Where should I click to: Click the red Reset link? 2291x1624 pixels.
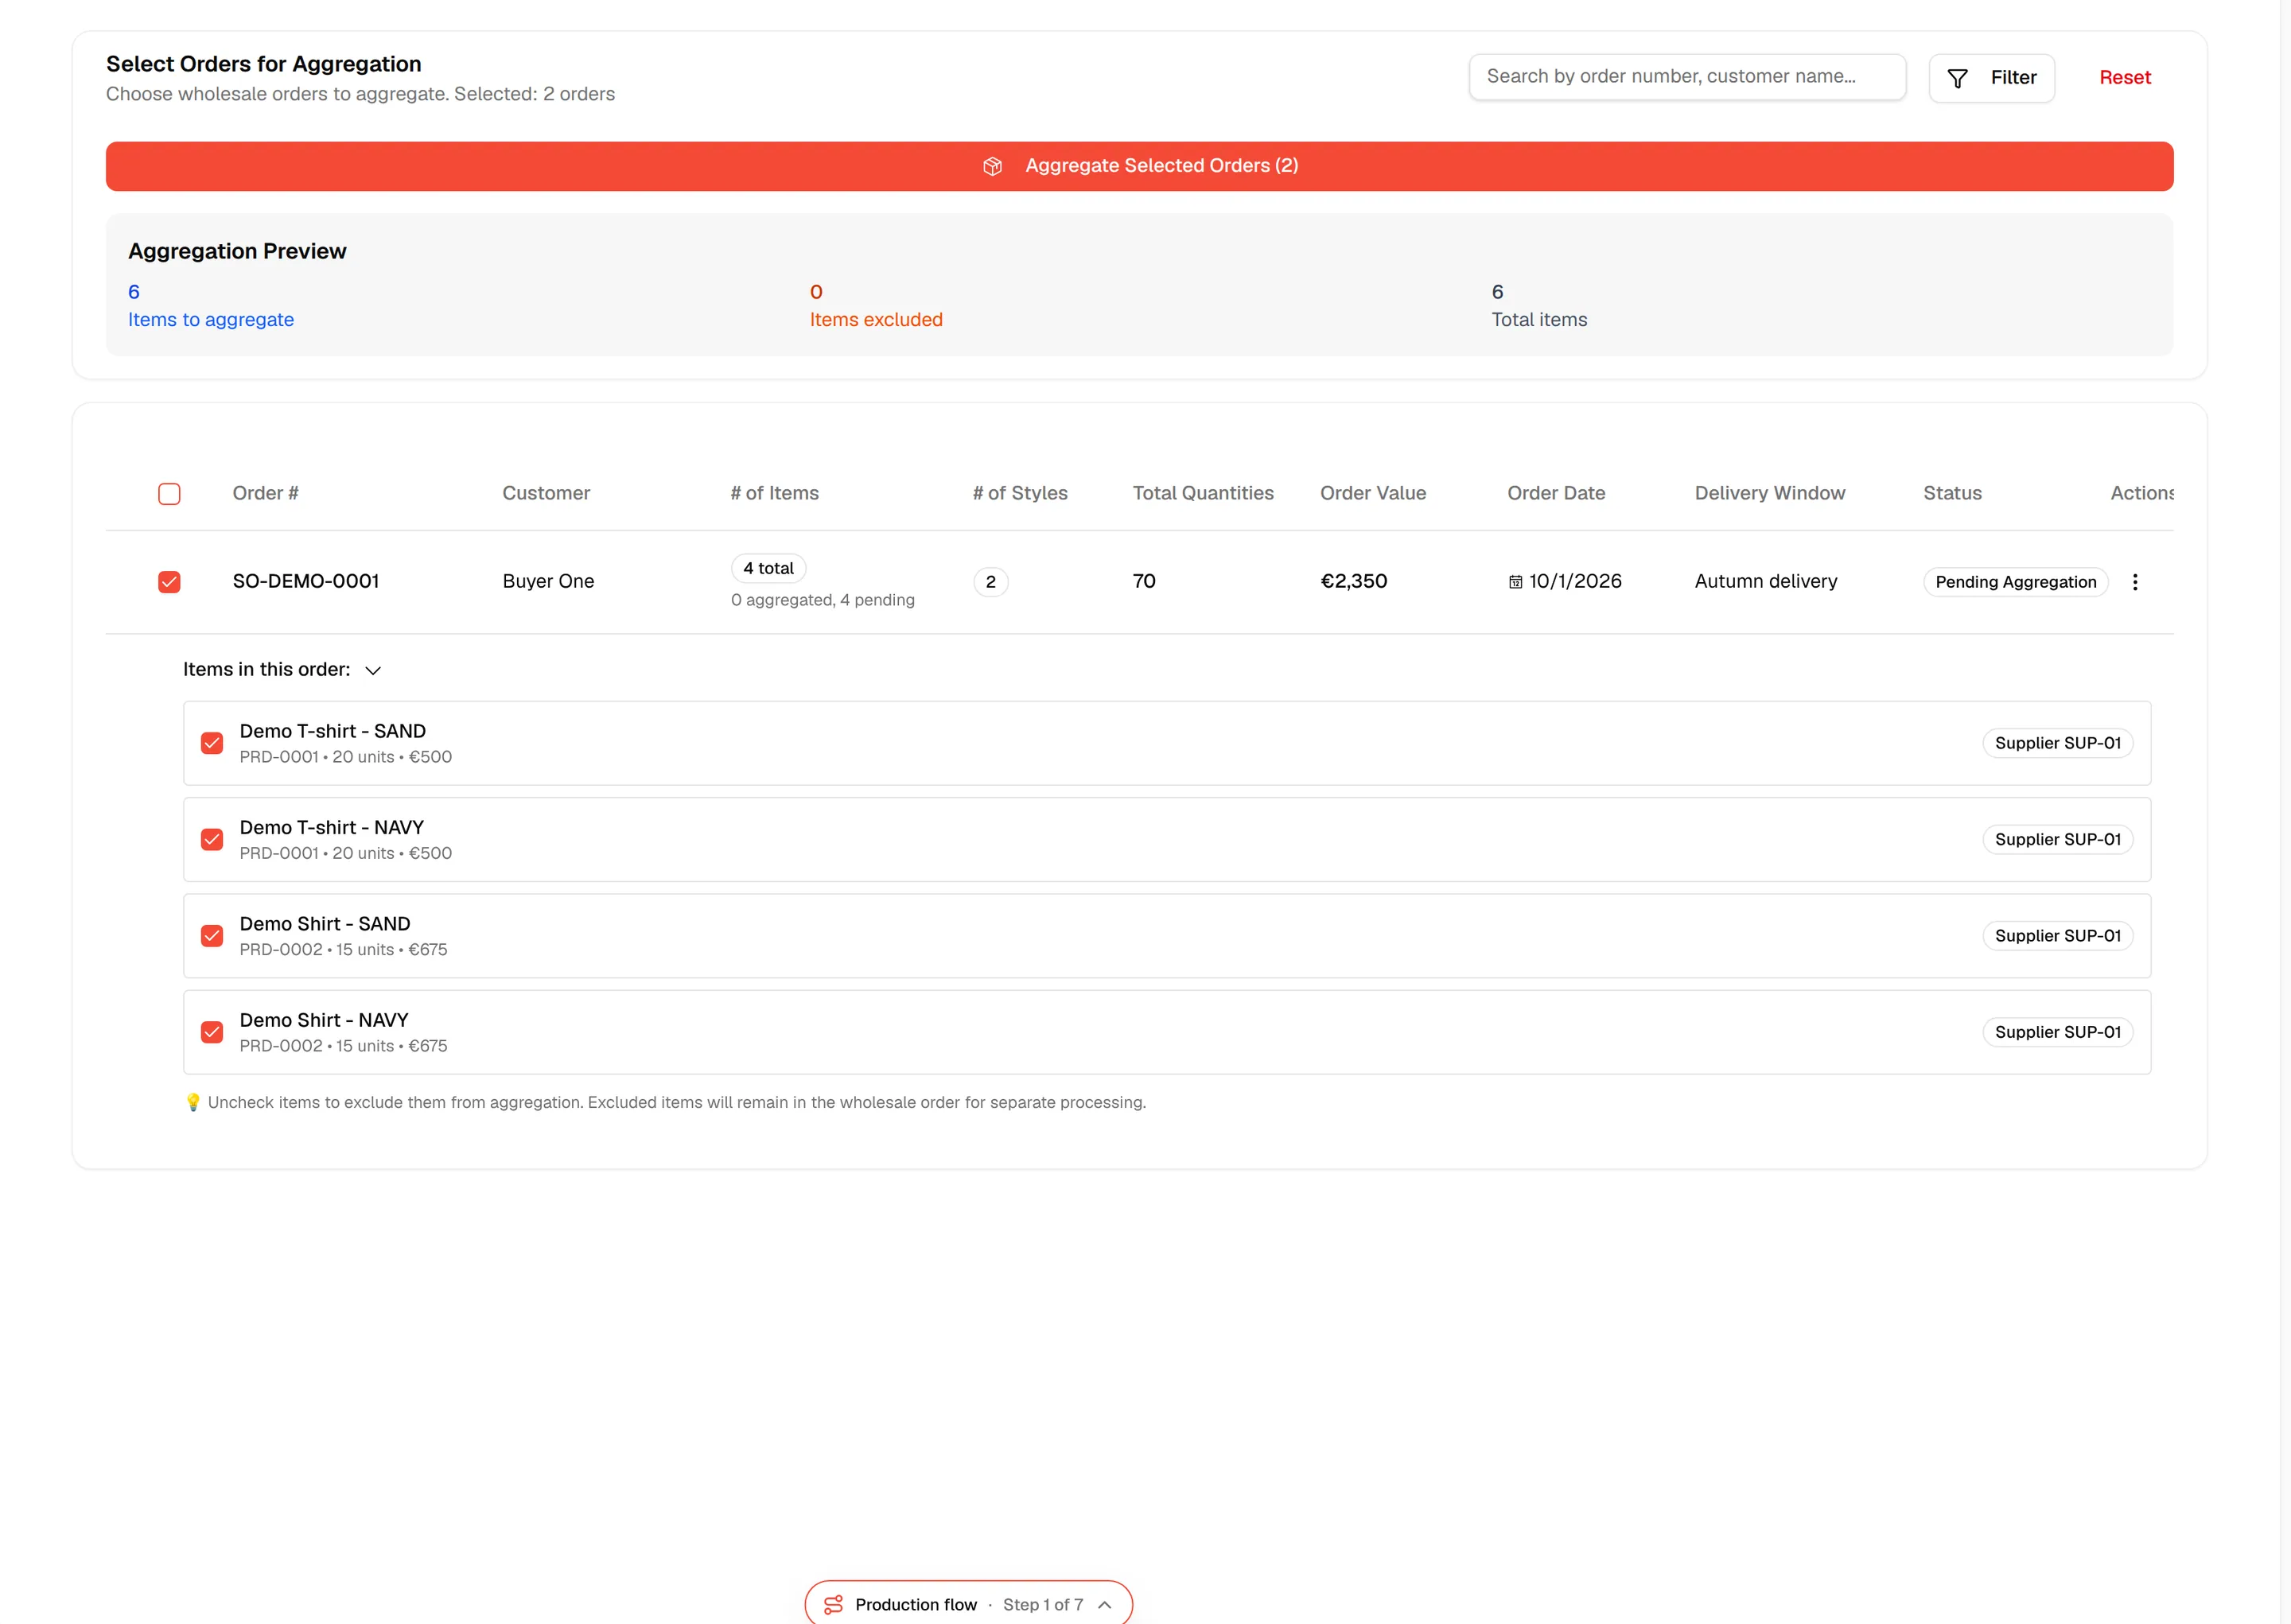2124,78
